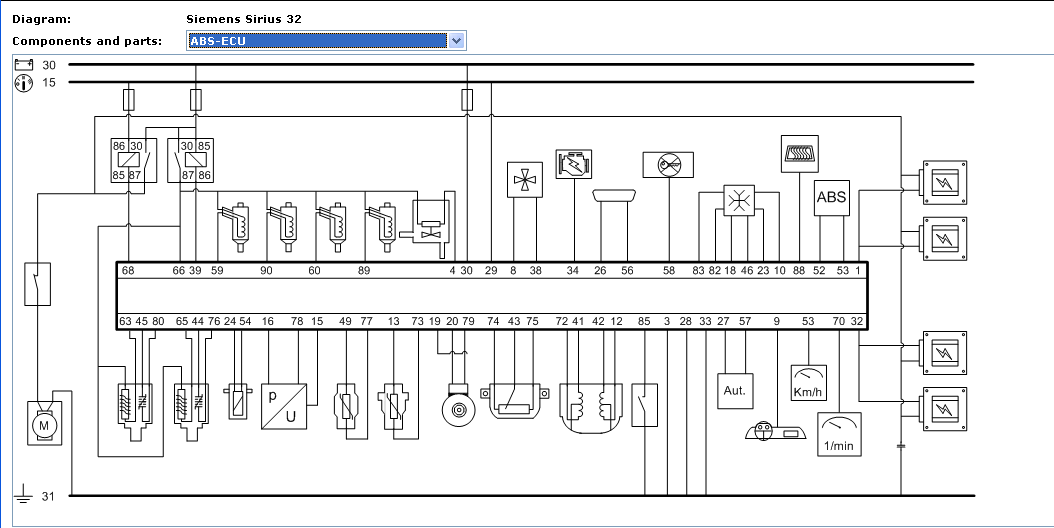Click the fuel injector on pin 60
1054x528 pixels.
pos(331,227)
